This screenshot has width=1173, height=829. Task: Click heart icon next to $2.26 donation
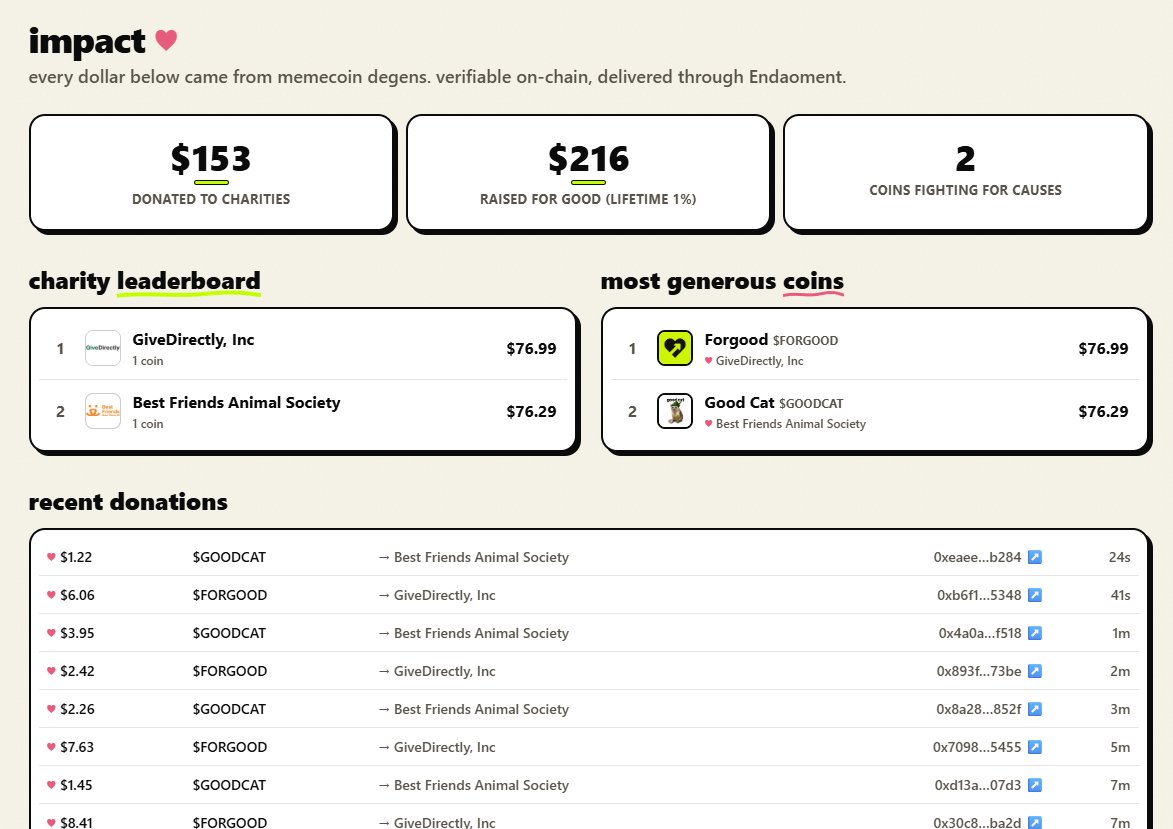(x=51, y=709)
